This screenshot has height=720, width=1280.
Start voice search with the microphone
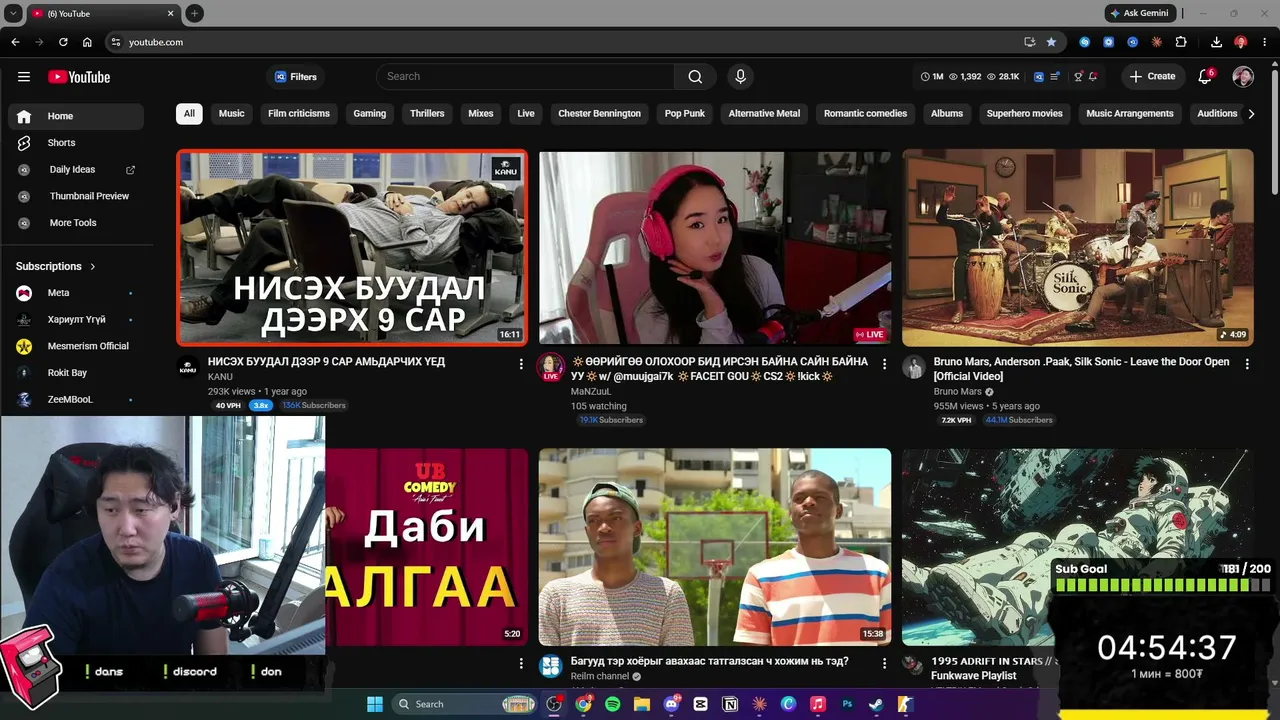[x=740, y=77]
